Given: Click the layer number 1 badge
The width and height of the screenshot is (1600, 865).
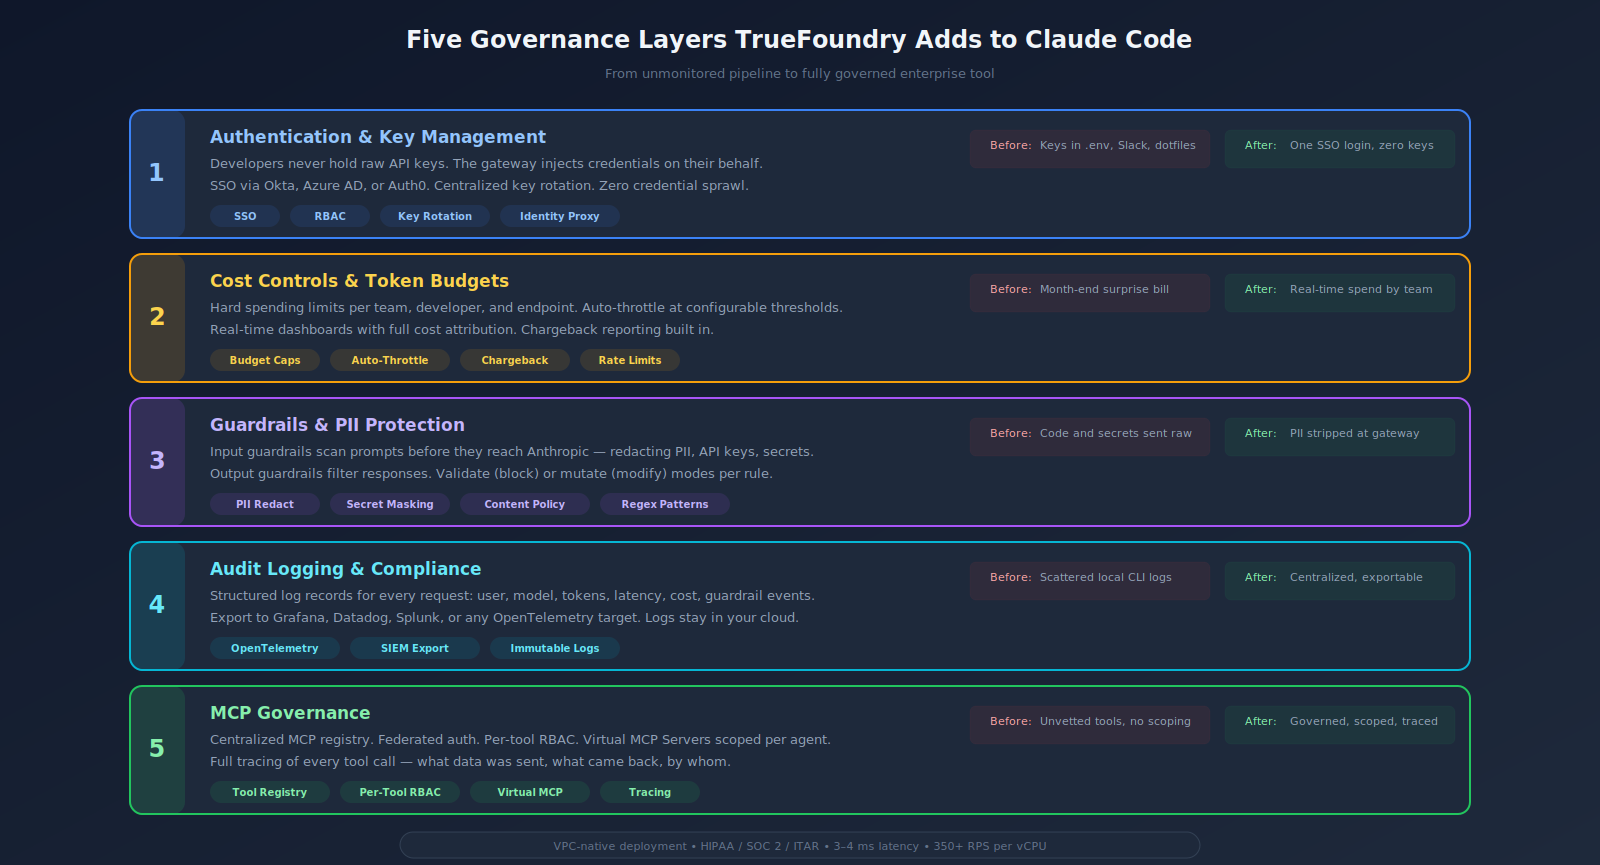Looking at the screenshot, I should [157, 173].
